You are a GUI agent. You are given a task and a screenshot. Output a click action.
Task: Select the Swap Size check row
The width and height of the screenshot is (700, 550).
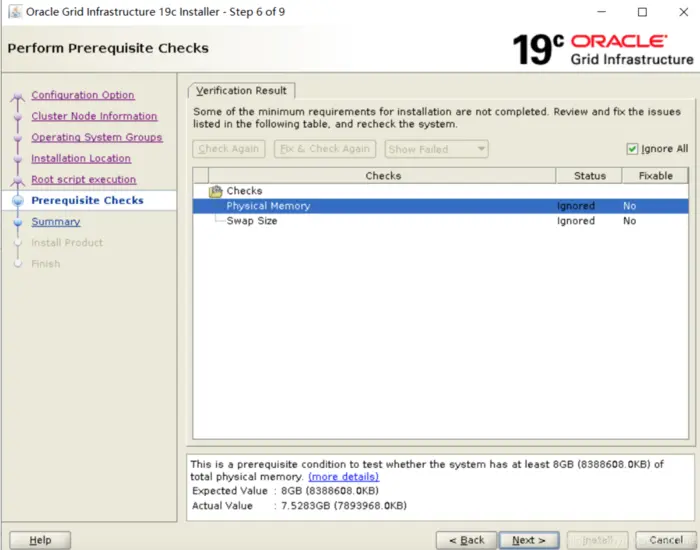click(x=441, y=221)
